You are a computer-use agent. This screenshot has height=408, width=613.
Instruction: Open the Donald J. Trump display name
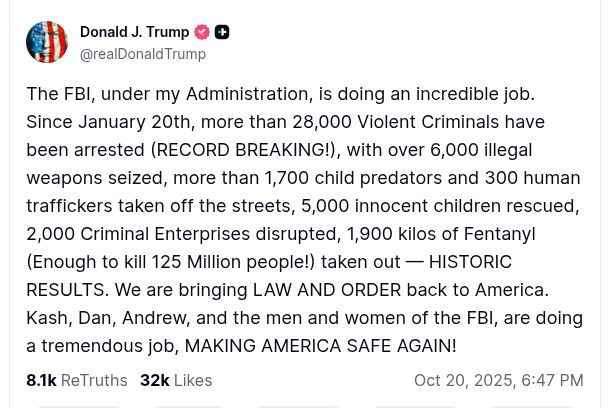coord(134,32)
